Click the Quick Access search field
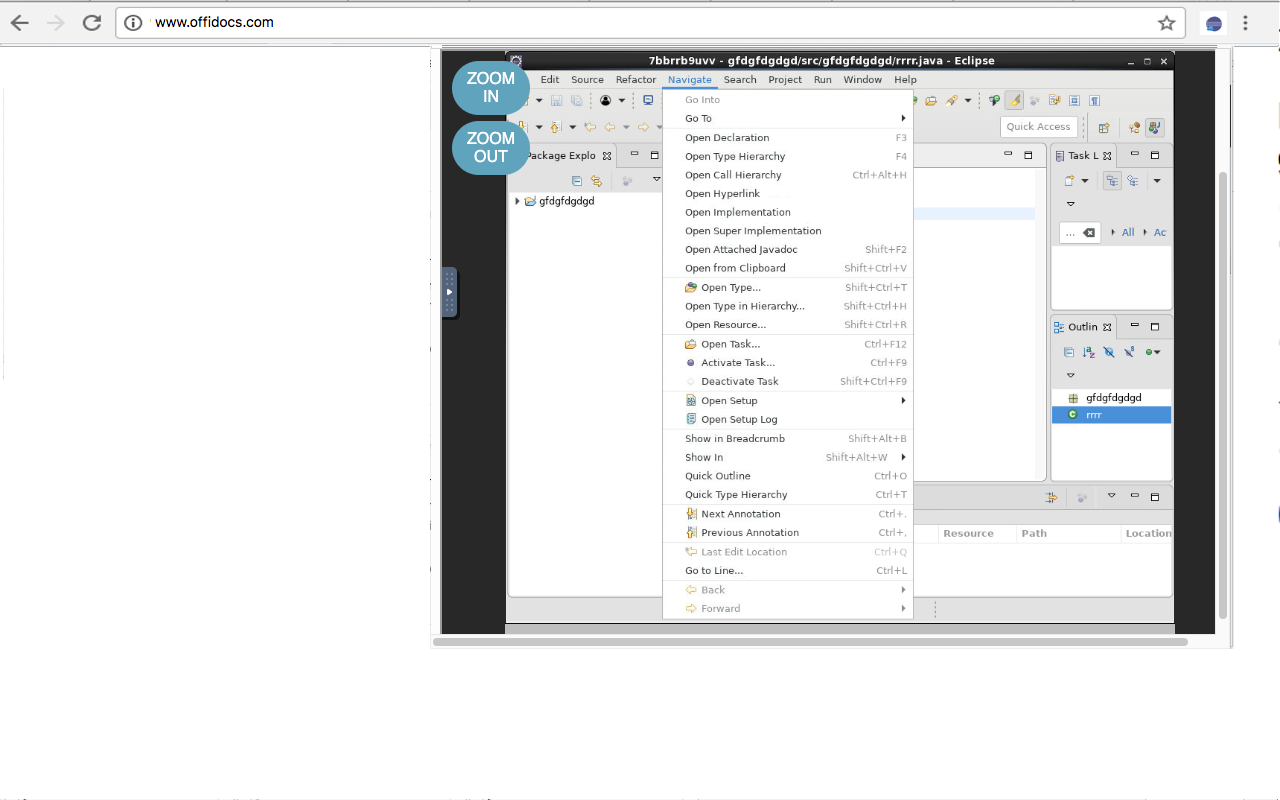The width and height of the screenshot is (1280, 800). pyautogui.click(x=1038, y=127)
